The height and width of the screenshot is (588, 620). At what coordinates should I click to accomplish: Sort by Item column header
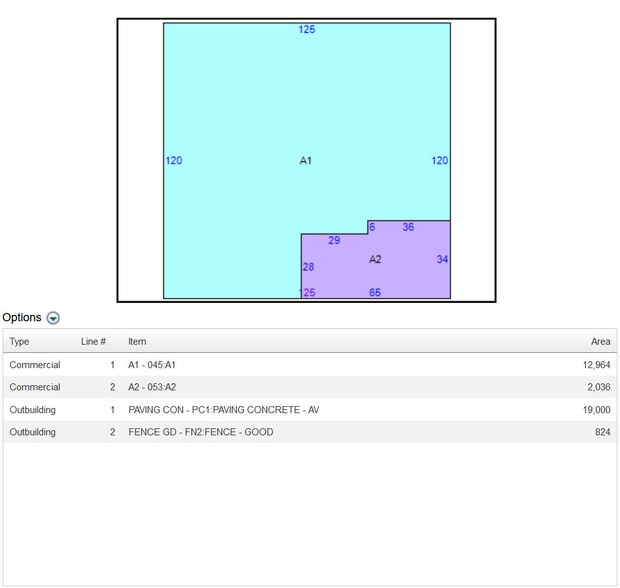137,342
